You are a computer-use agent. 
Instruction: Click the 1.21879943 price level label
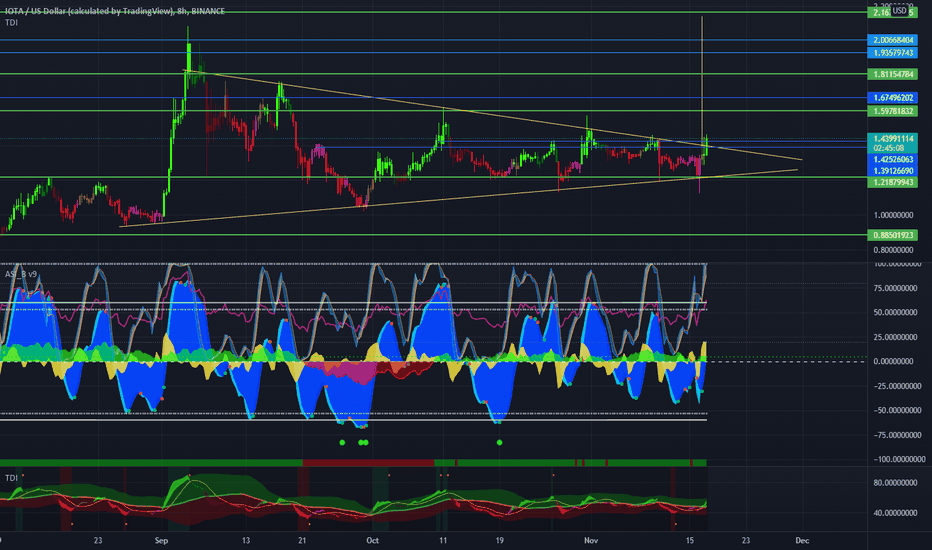click(x=892, y=182)
